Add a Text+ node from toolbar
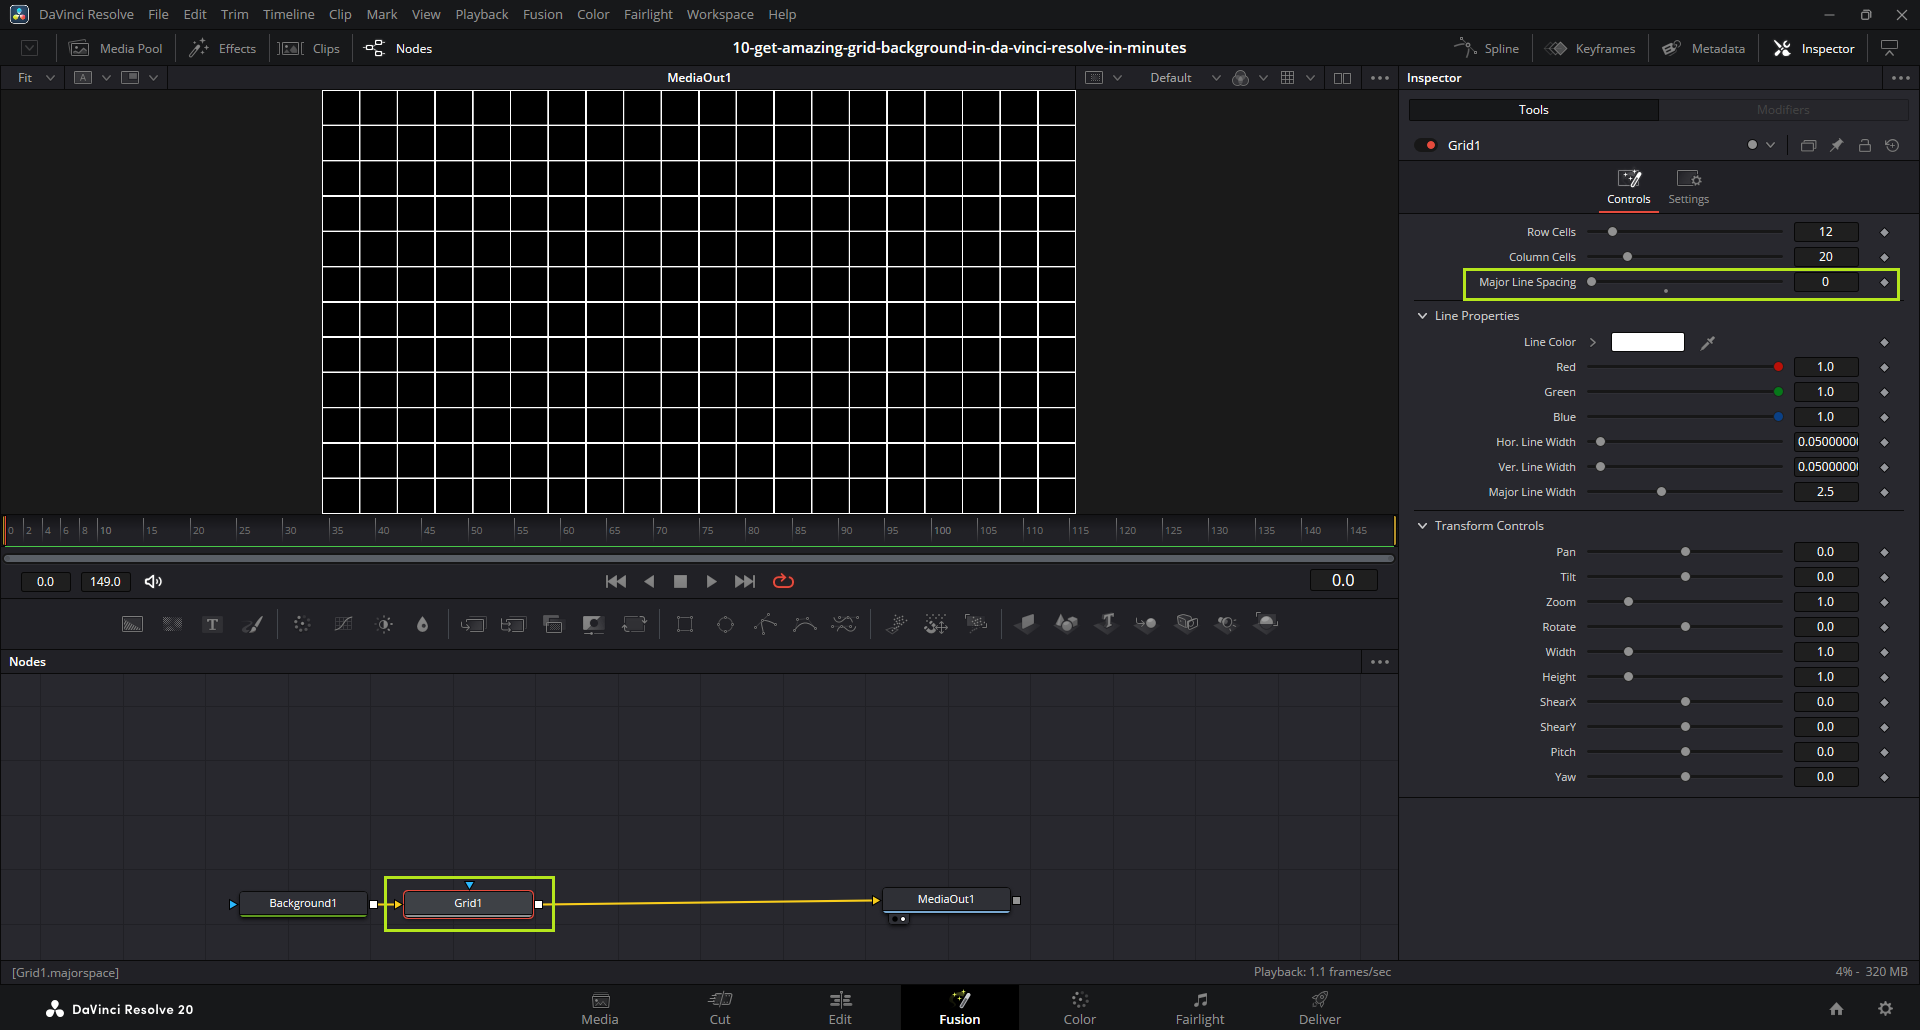 pos(212,624)
